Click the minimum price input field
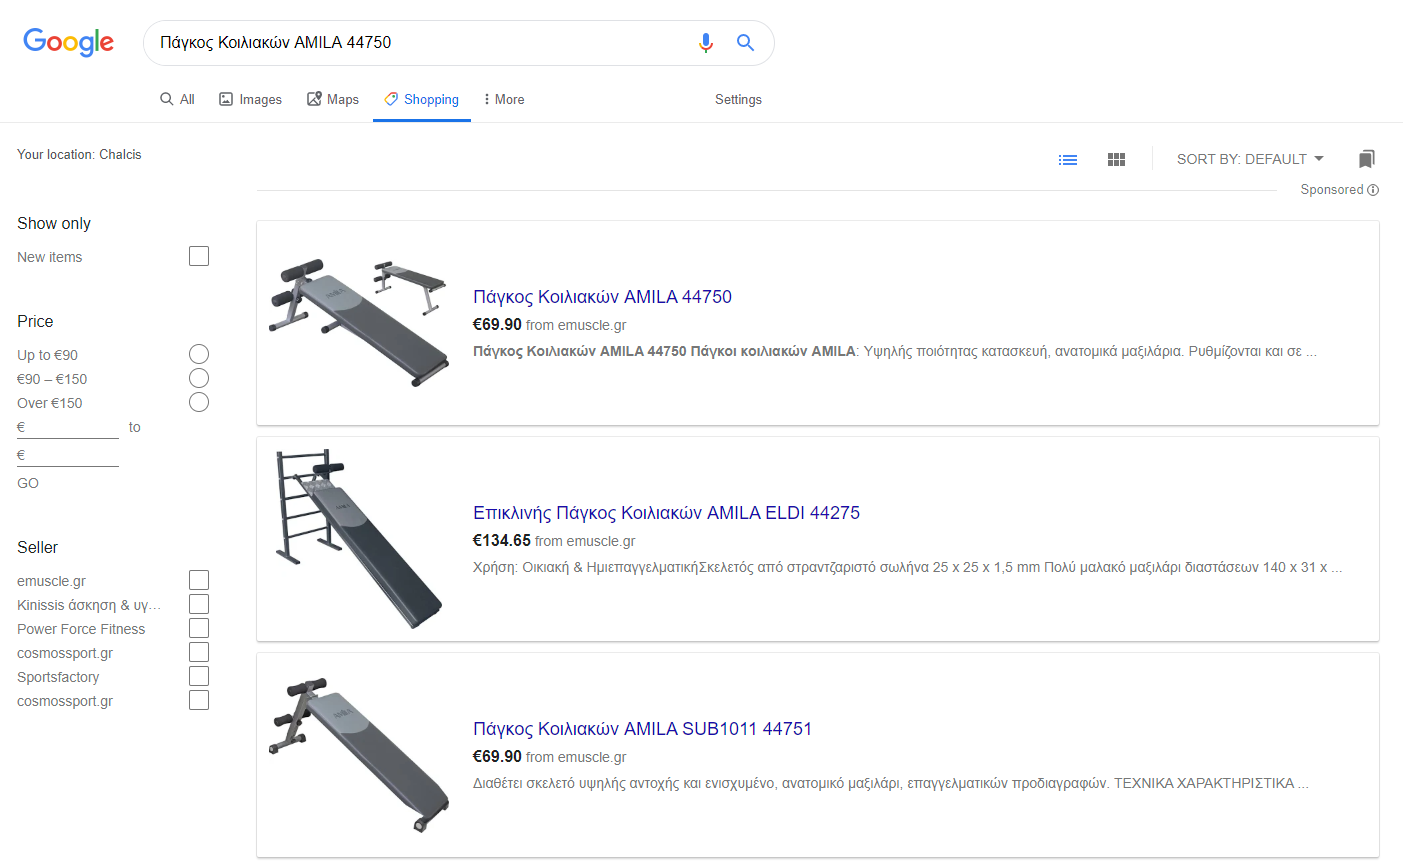Image resolution: width=1403 pixels, height=865 pixels. 68,427
